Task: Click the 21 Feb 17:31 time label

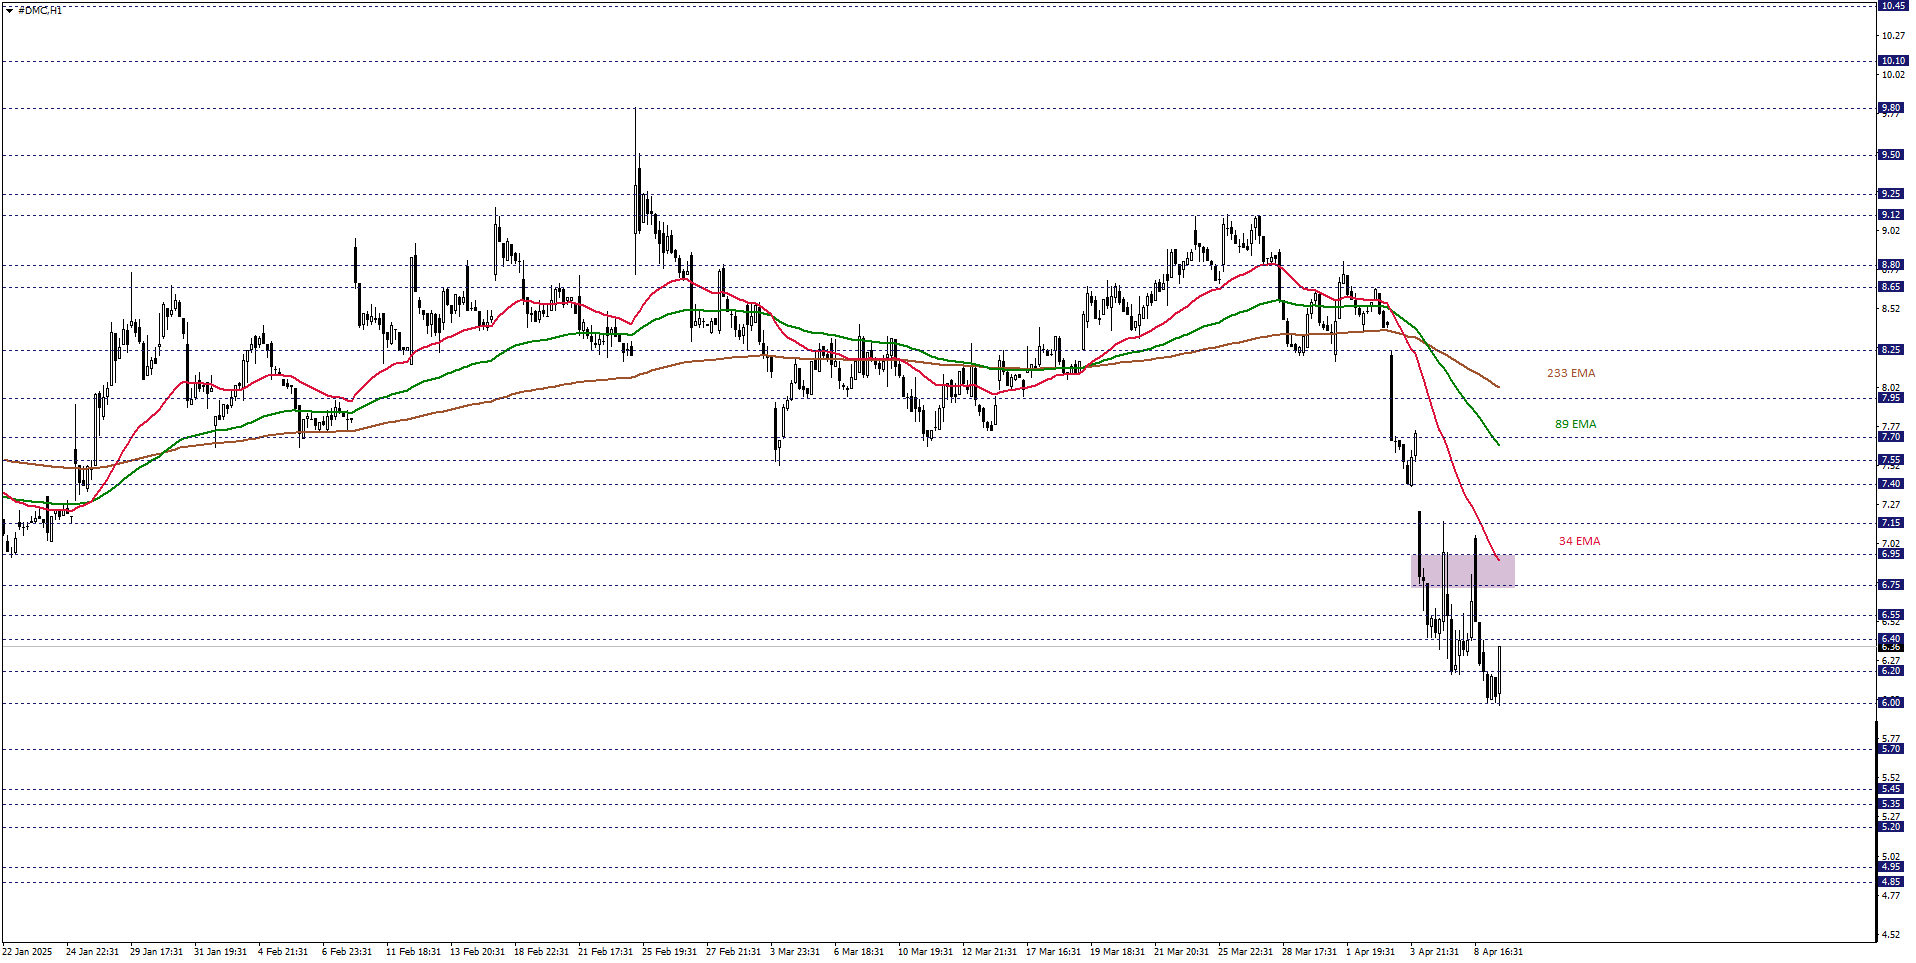Action: point(605,952)
